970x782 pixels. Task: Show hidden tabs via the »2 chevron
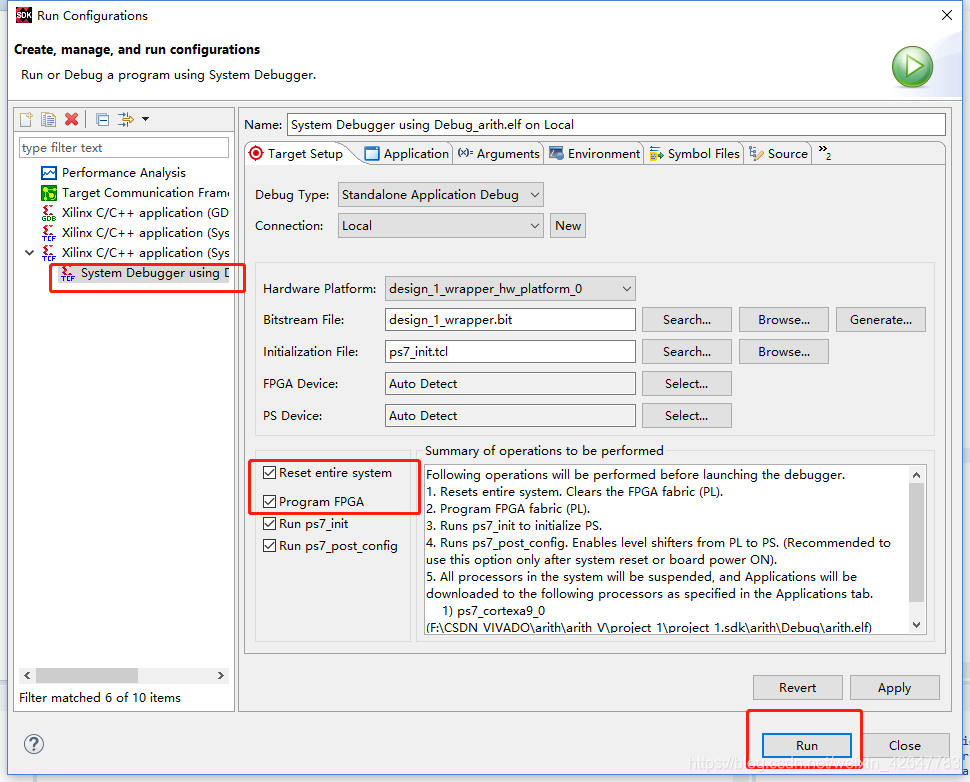[x=825, y=152]
